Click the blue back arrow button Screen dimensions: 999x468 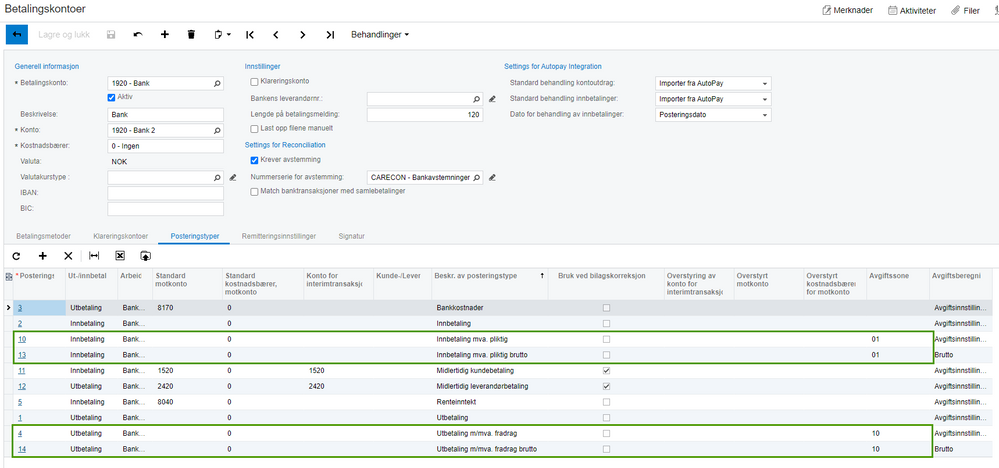point(17,34)
